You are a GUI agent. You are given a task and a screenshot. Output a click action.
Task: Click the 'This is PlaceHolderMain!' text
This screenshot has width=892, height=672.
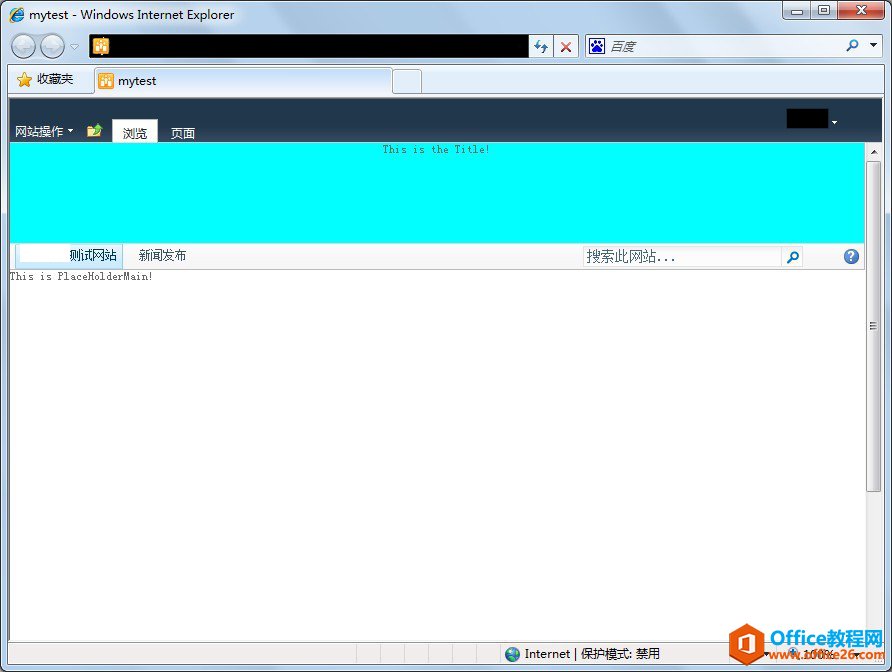click(x=81, y=277)
